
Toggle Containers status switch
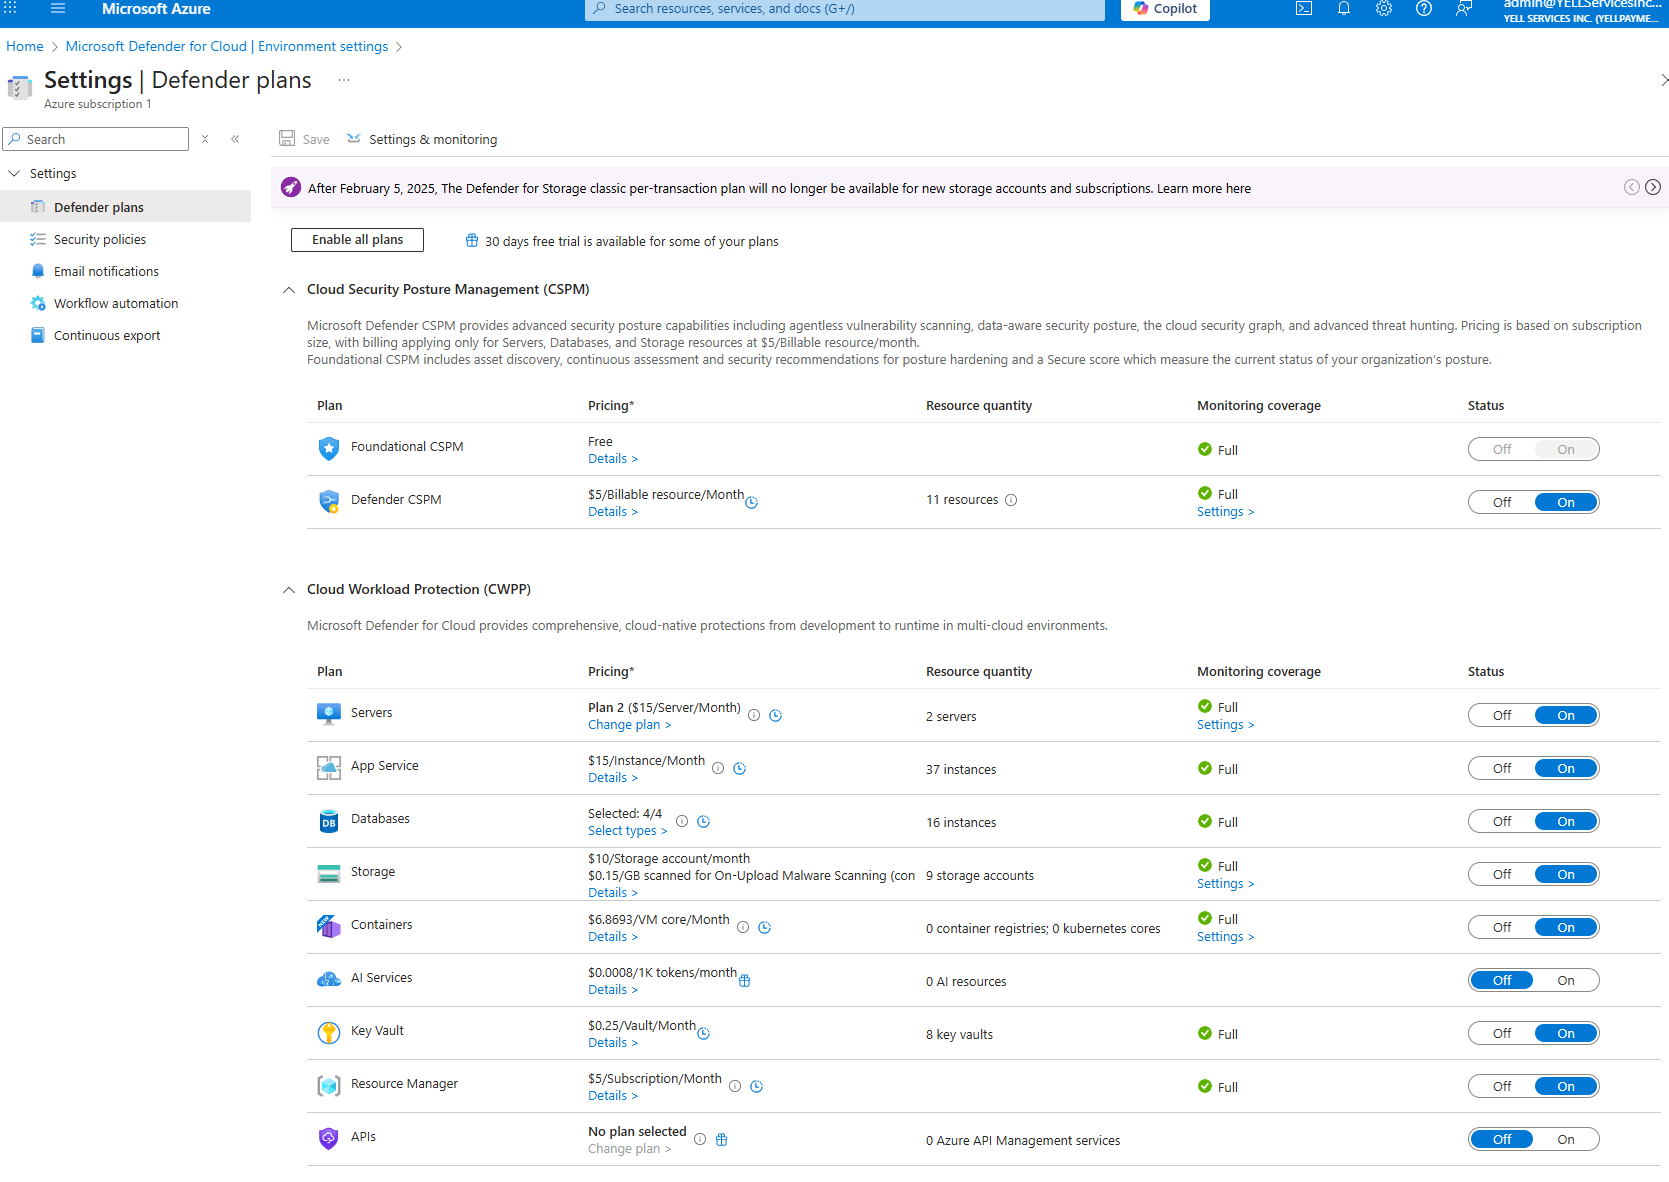[x=1533, y=927]
